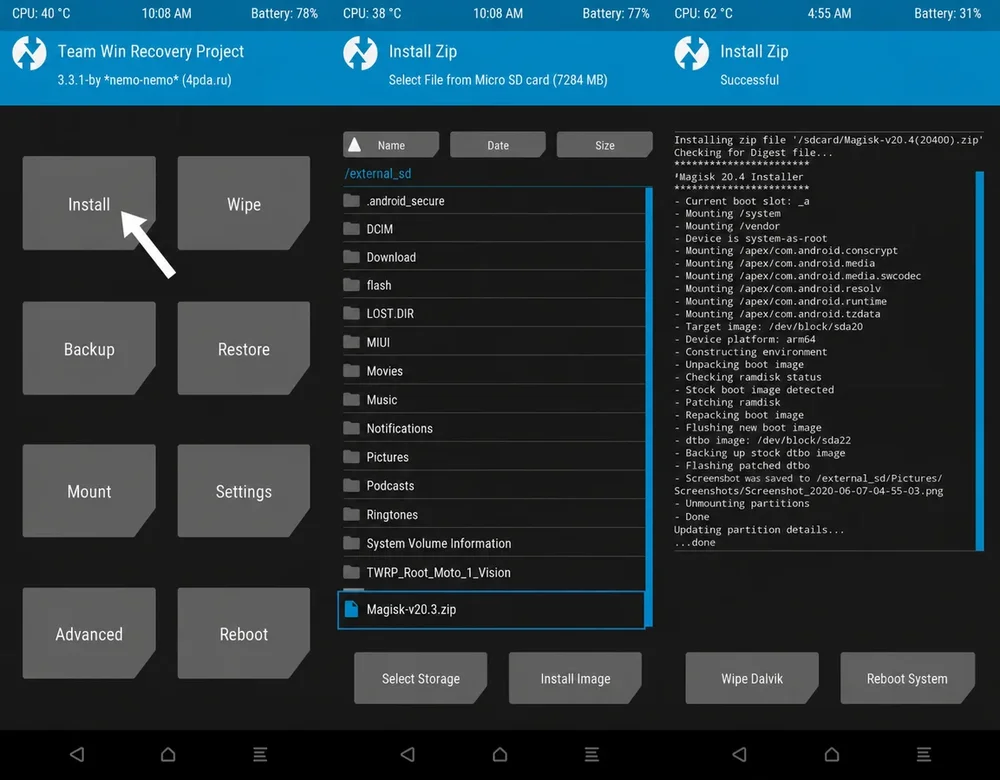1000x780 pixels.
Task: Click TWRP logo in Team Win Recovery header
Action: (x=29, y=53)
